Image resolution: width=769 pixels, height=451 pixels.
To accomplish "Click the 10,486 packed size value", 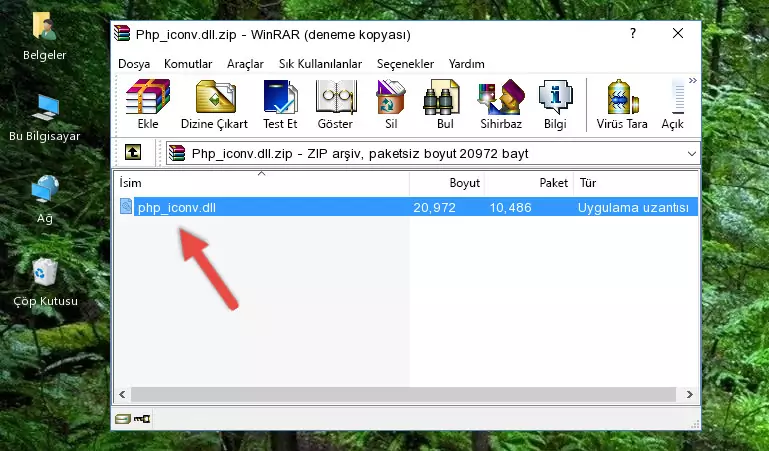I will 510,207.
